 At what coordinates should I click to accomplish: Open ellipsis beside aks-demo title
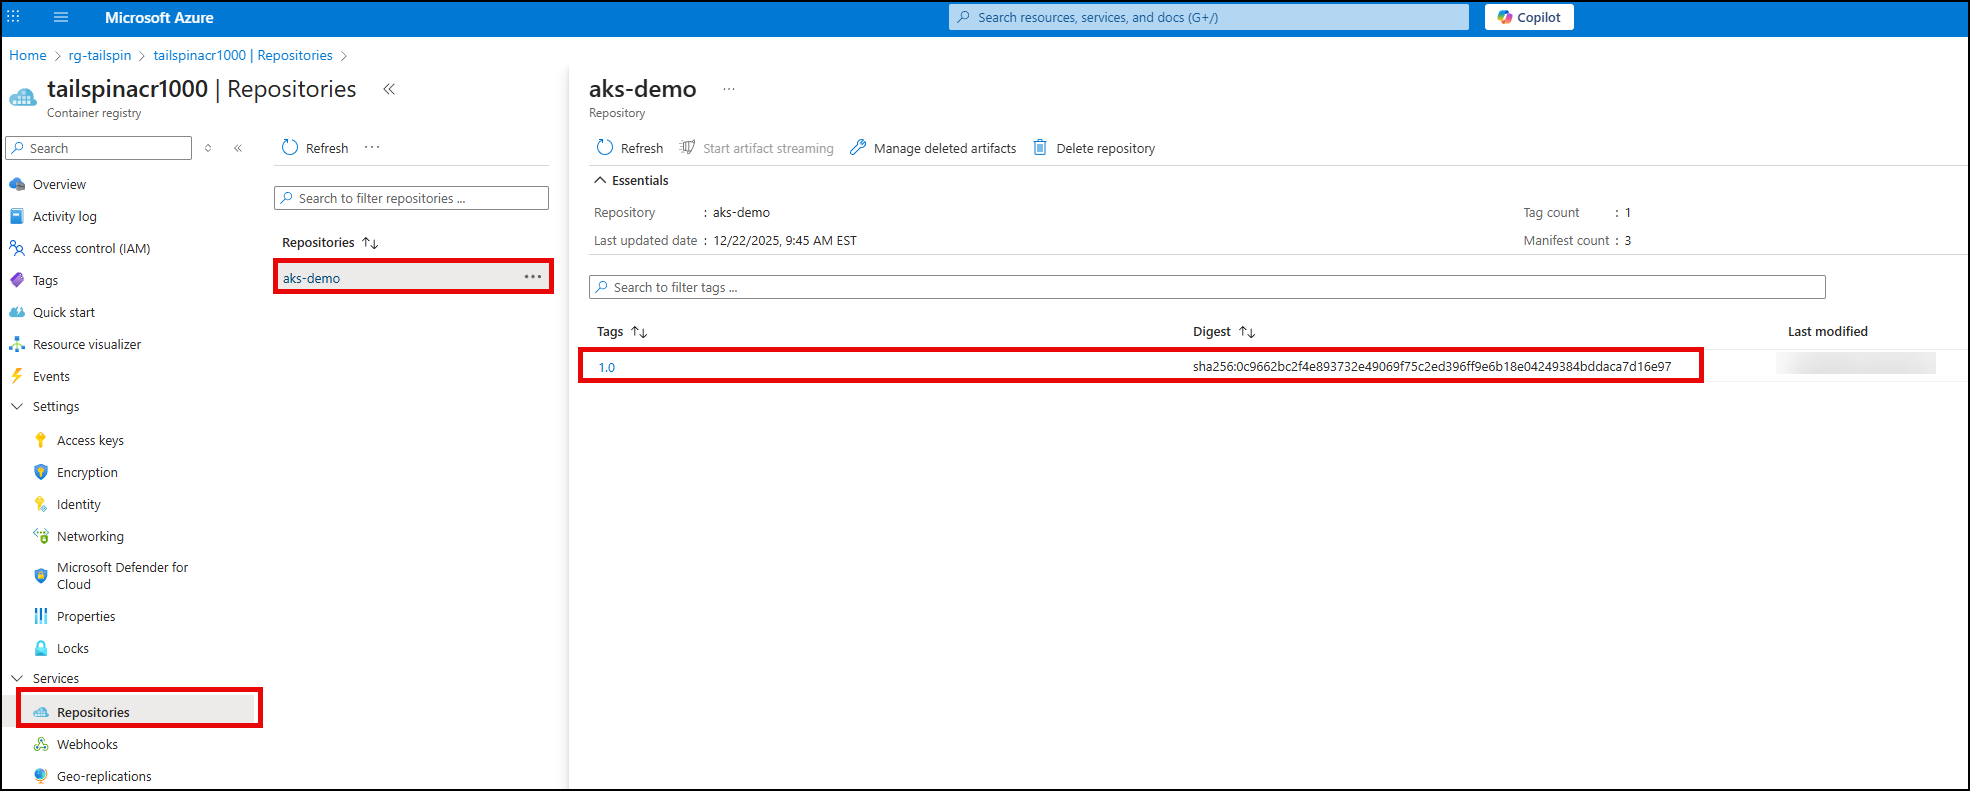click(729, 89)
